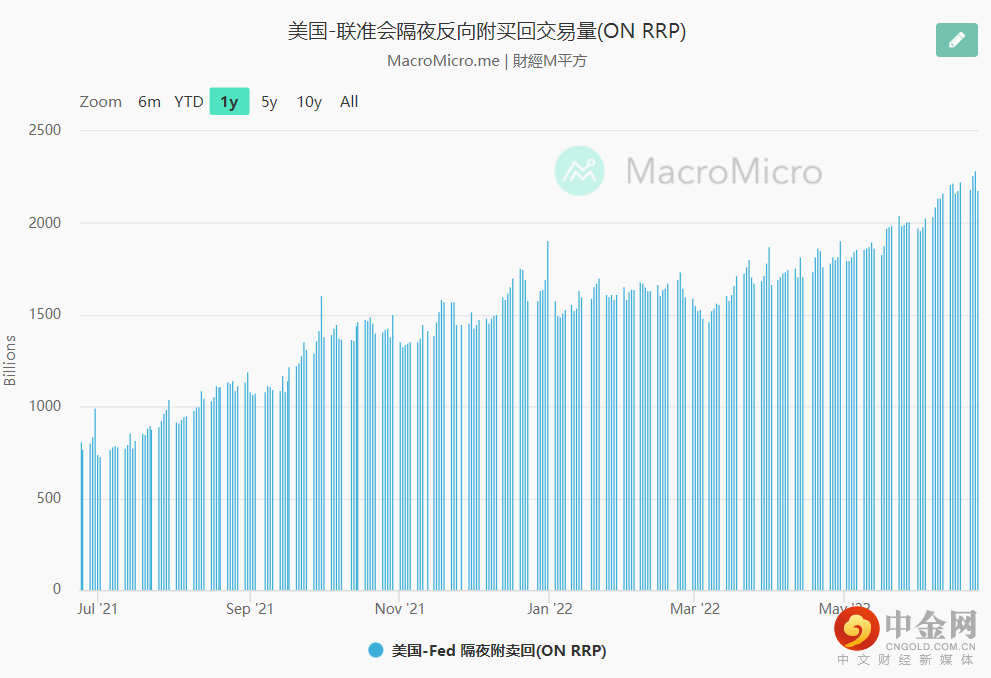Click the green pencil edit button
The height and width of the screenshot is (678, 991).
(x=956, y=40)
